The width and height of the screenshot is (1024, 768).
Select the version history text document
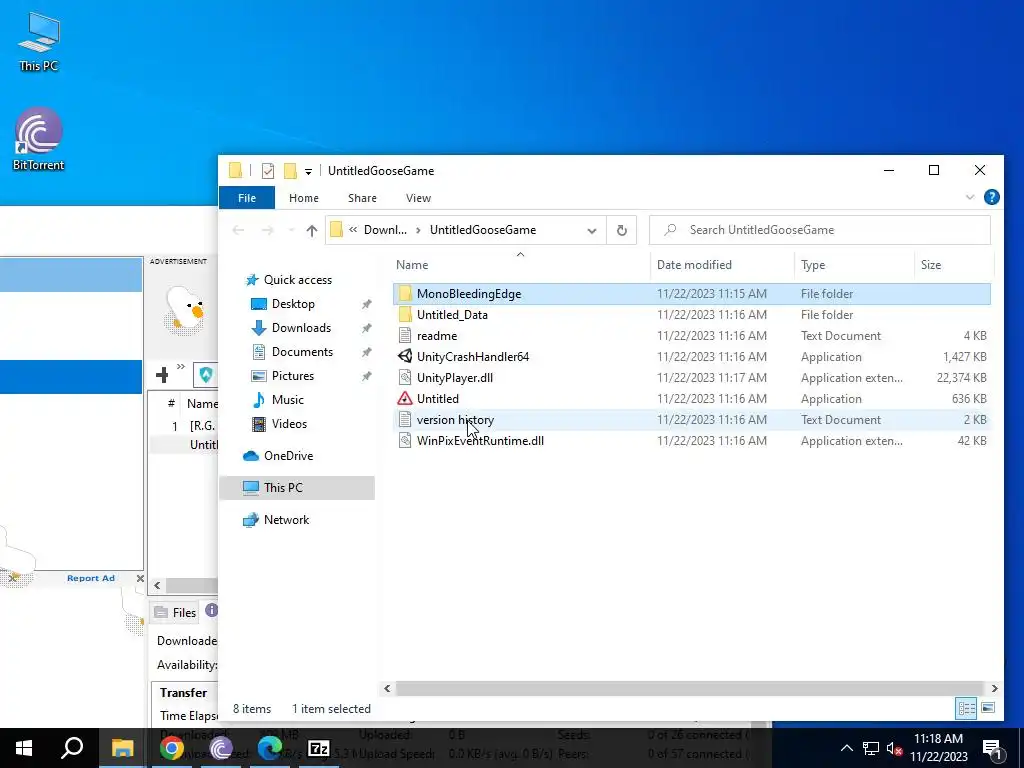(692, 420)
